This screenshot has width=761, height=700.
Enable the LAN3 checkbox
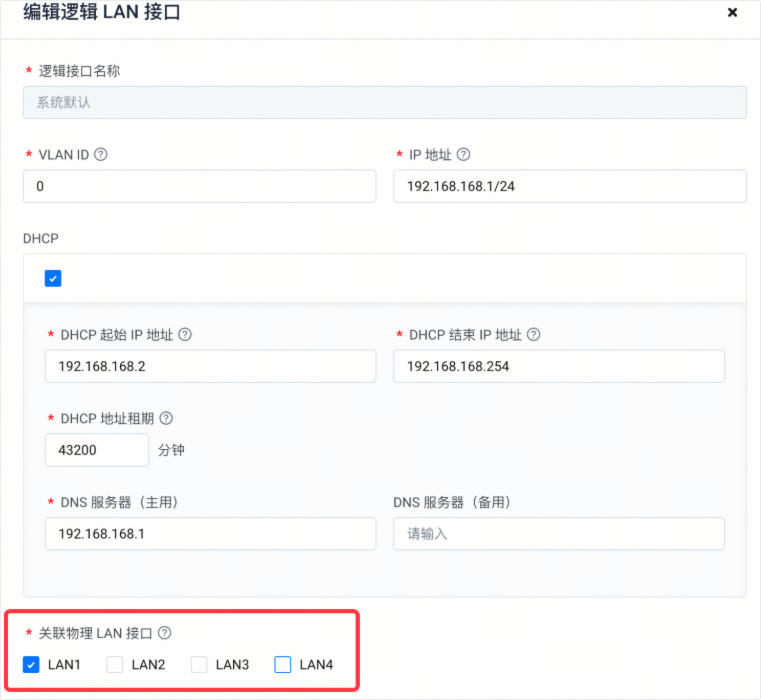pyautogui.click(x=199, y=665)
